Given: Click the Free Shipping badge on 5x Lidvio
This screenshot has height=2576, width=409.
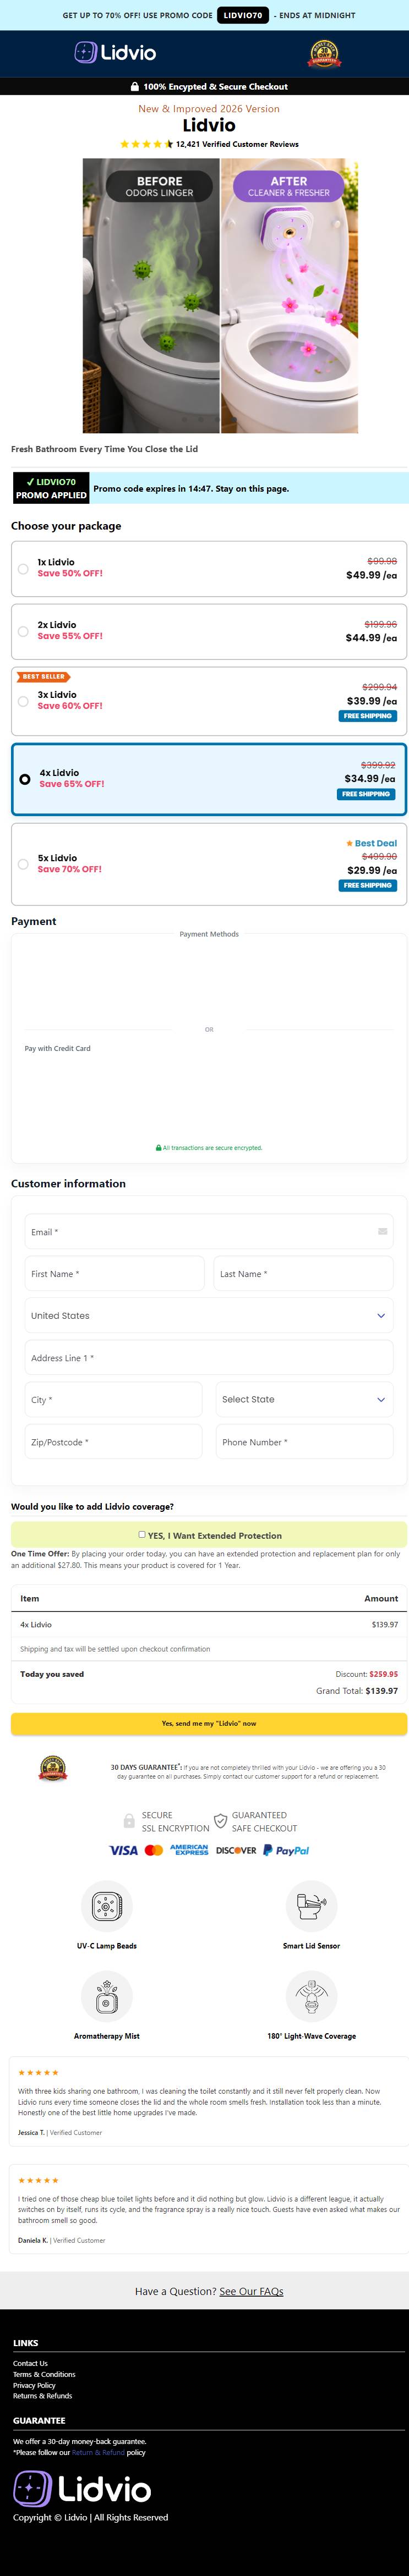Looking at the screenshot, I should [x=368, y=885].
